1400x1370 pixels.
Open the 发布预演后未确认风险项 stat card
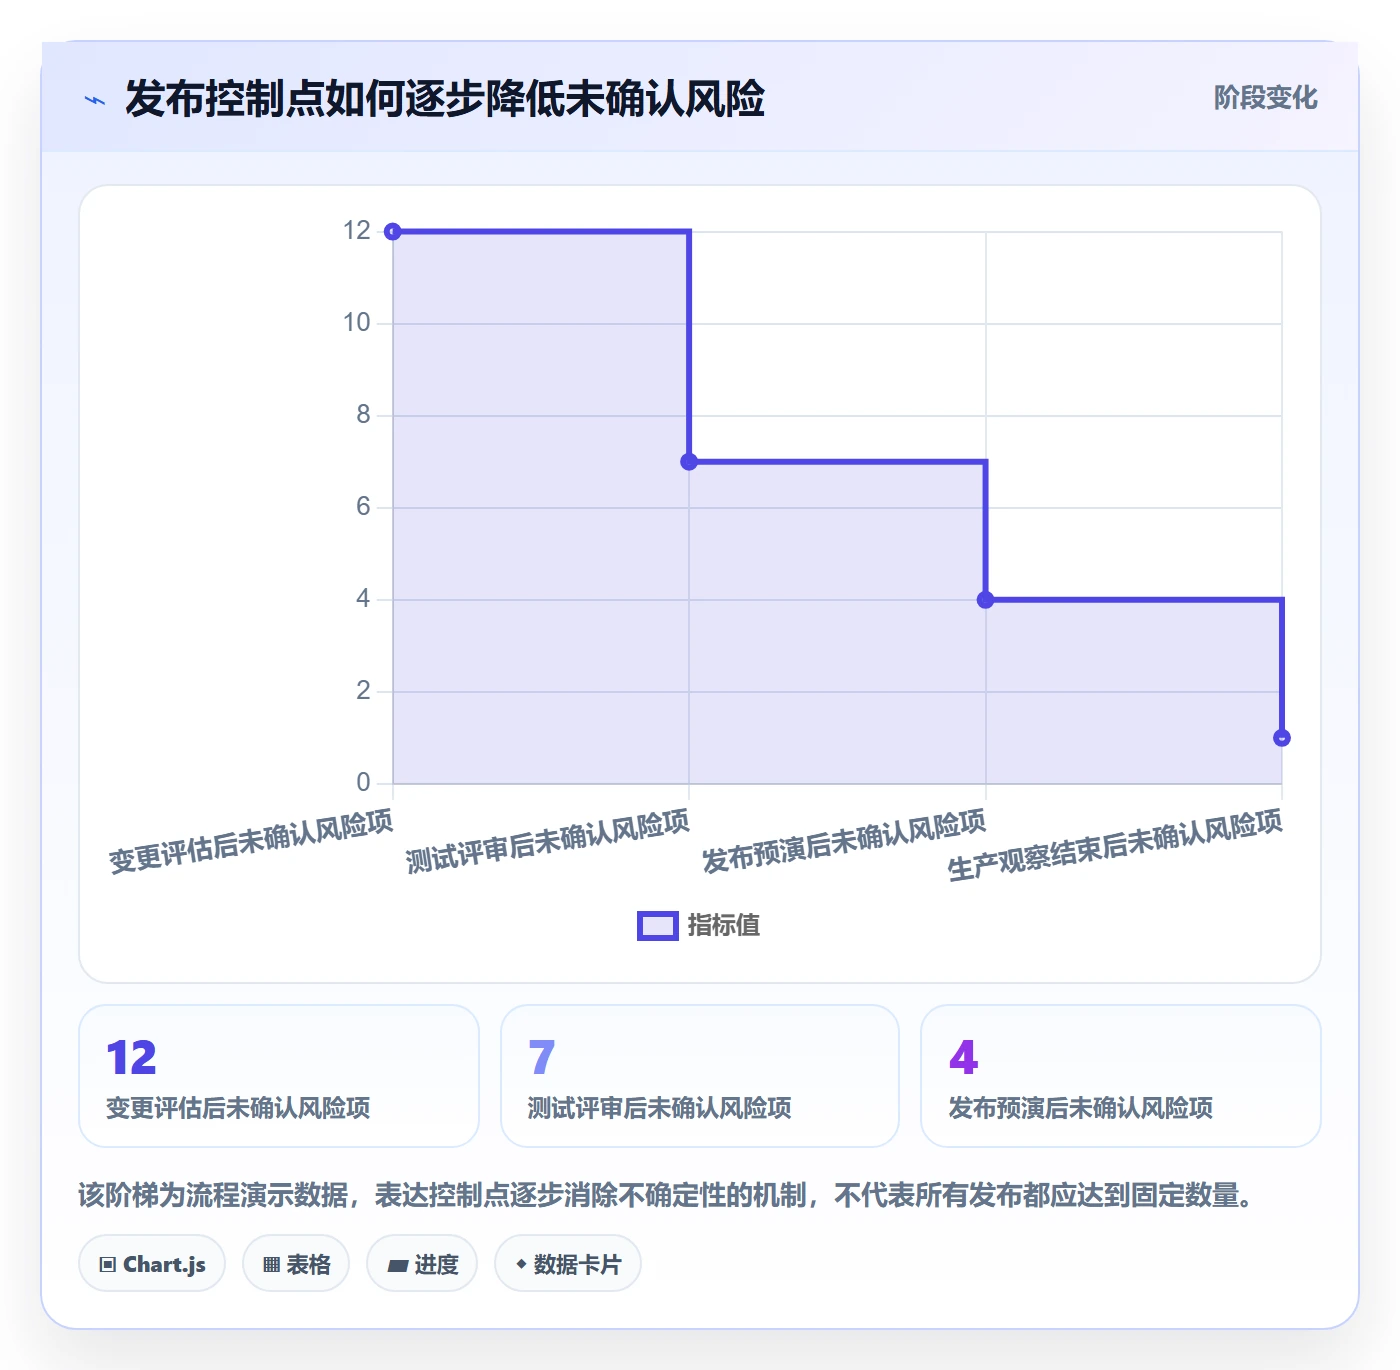pyautogui.click(x=1121, y=1076)
